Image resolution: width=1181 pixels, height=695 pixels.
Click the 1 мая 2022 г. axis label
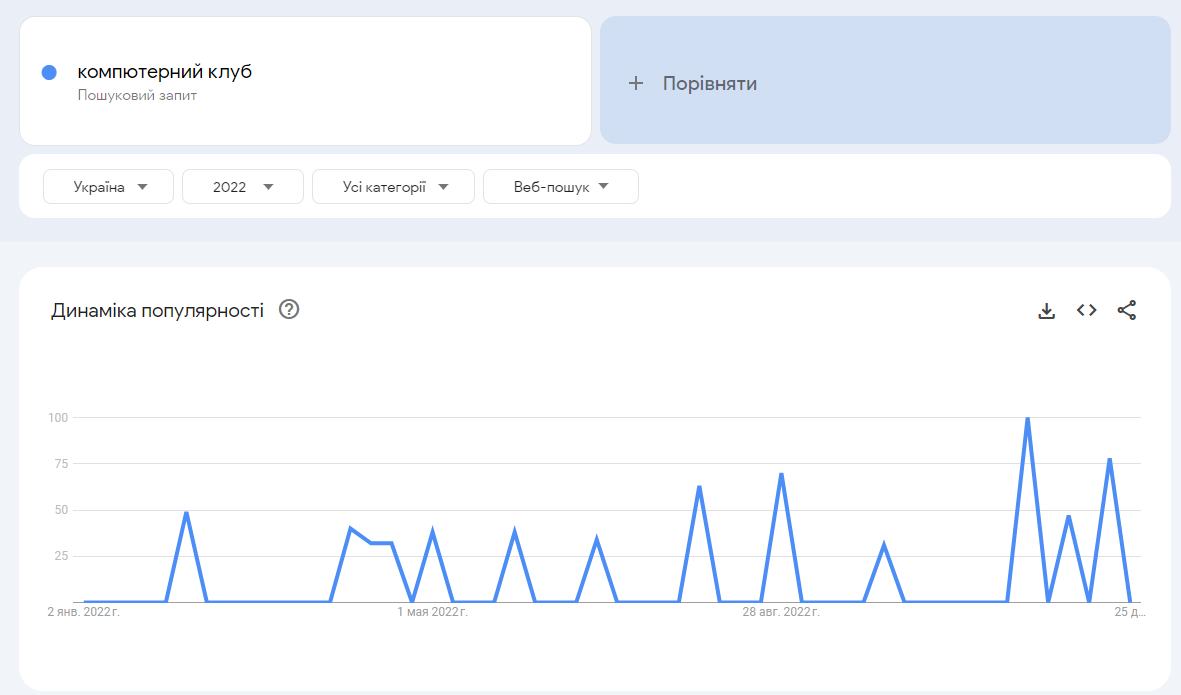432,612
